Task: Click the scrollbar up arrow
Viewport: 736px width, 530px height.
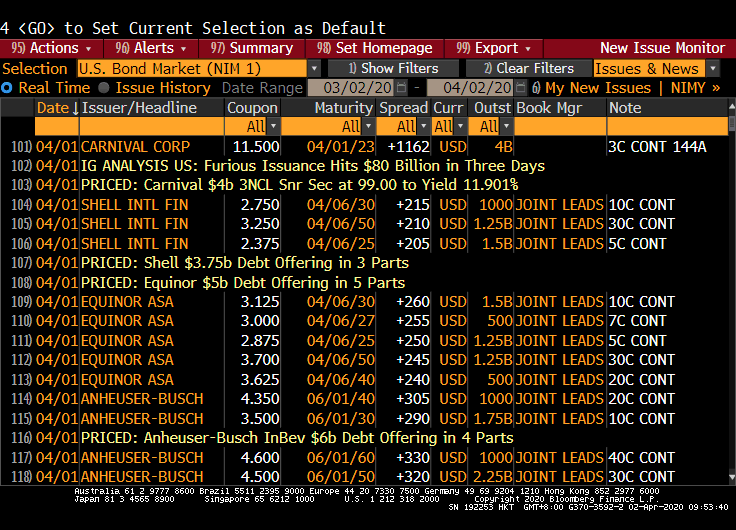Action: coord(732,107)
